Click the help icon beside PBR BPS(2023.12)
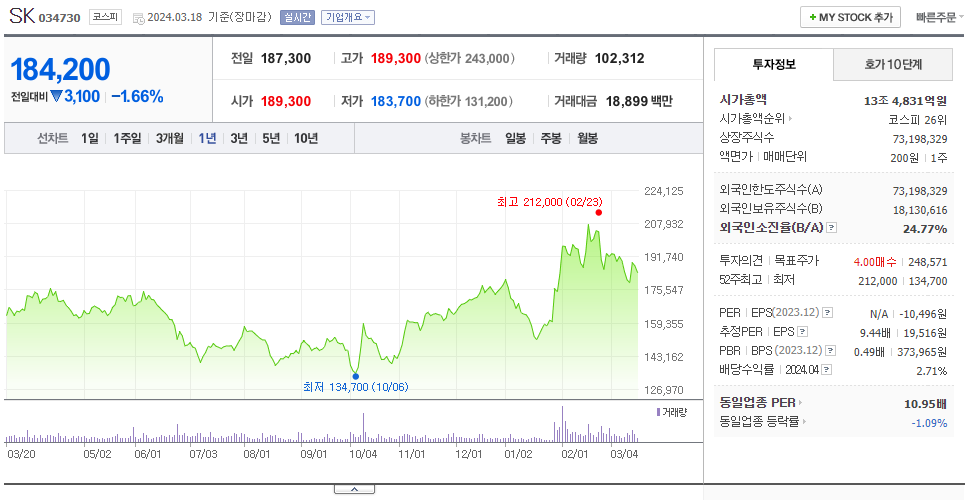The image size is (968, 500). click(830, 351)
